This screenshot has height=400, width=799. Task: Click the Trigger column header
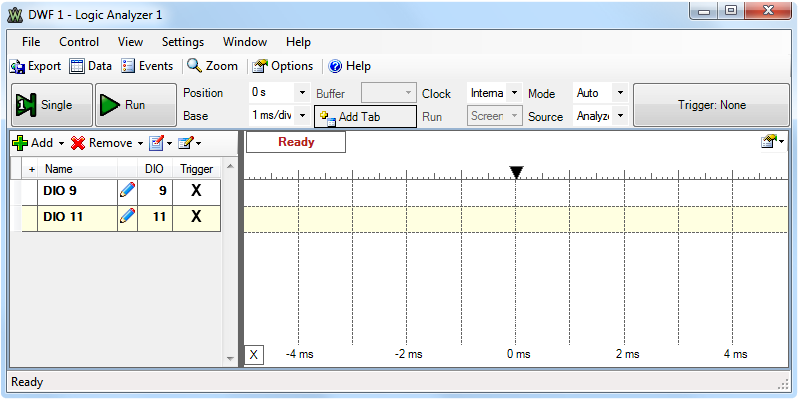pos(197,169)
